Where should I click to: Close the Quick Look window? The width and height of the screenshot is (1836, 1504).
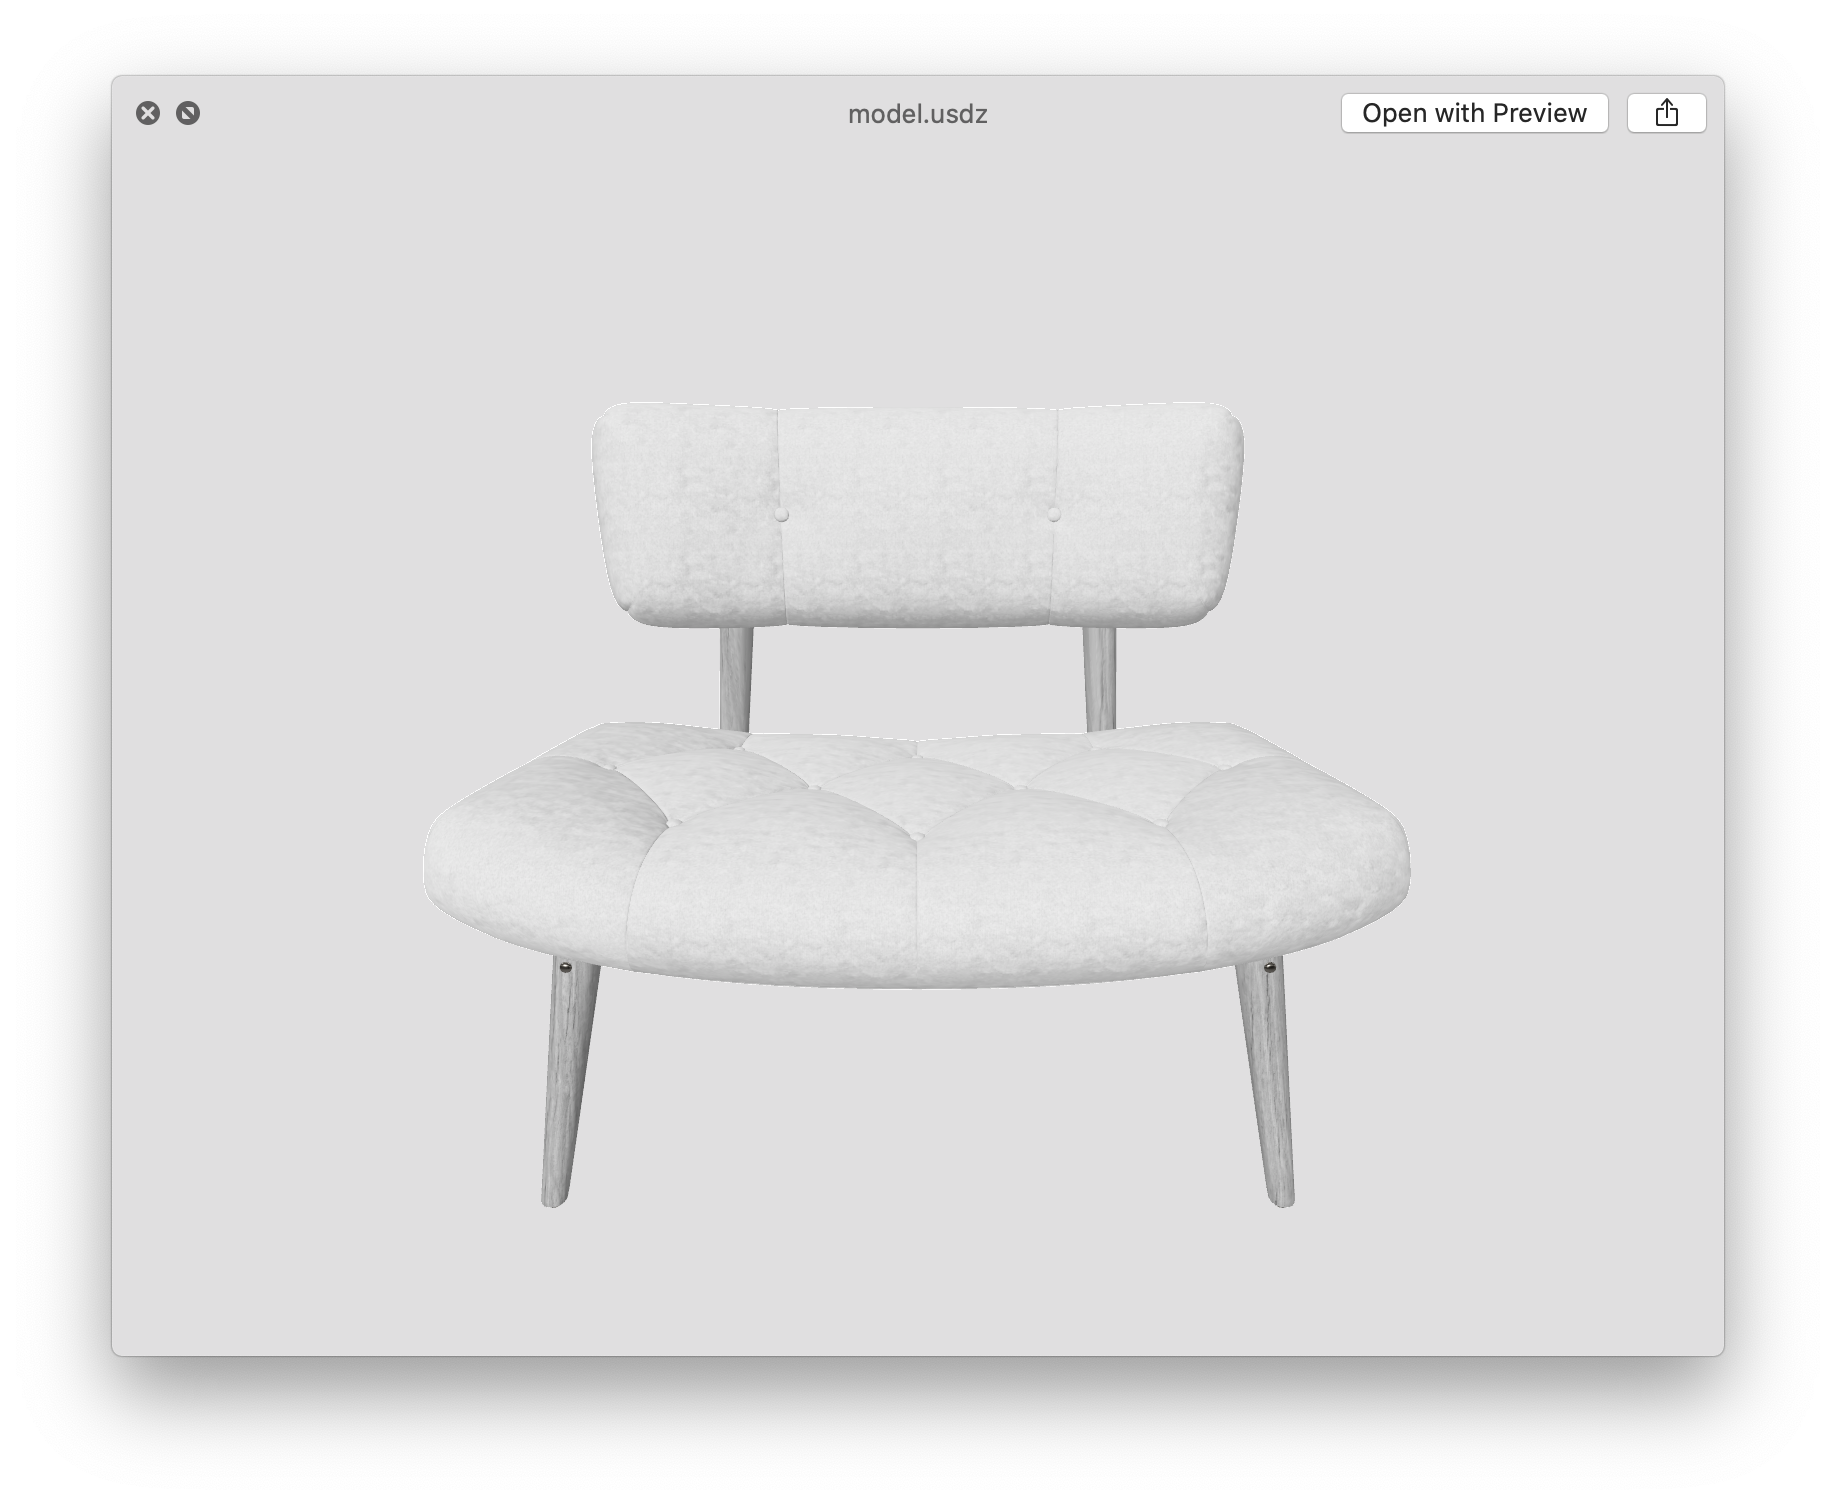click(148, 113)
